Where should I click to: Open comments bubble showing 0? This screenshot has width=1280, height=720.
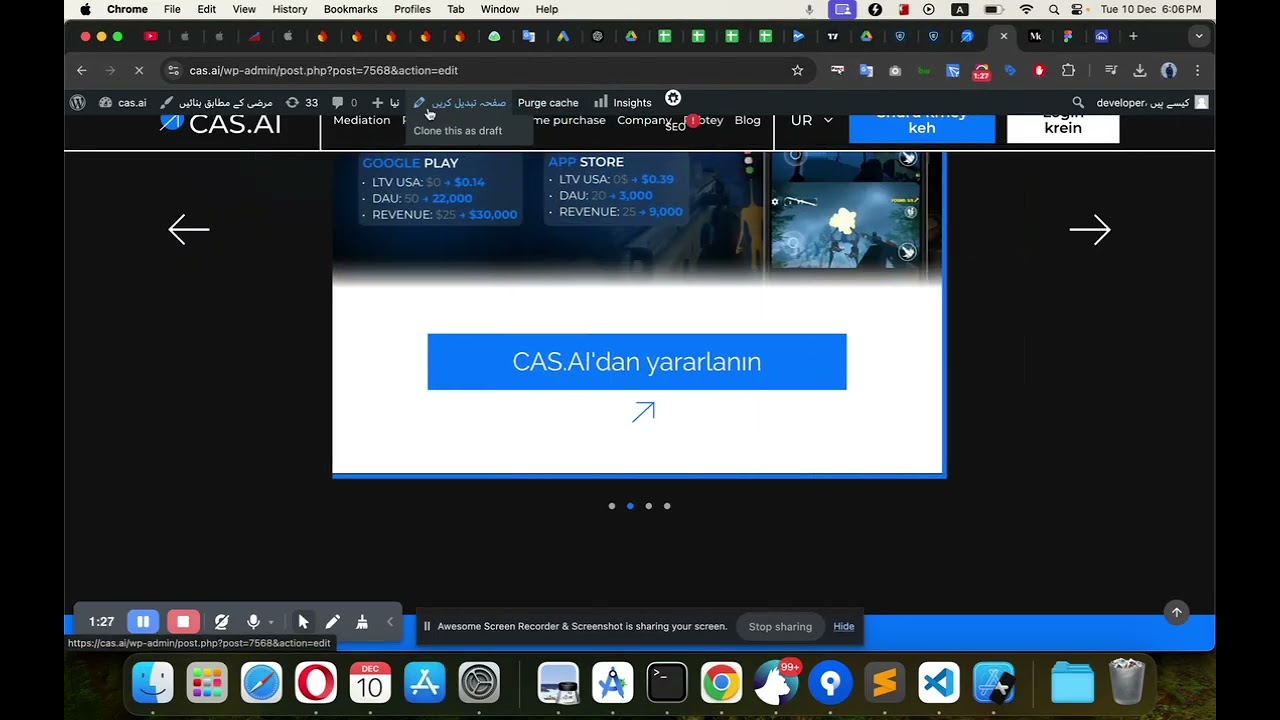coord(344,102)
